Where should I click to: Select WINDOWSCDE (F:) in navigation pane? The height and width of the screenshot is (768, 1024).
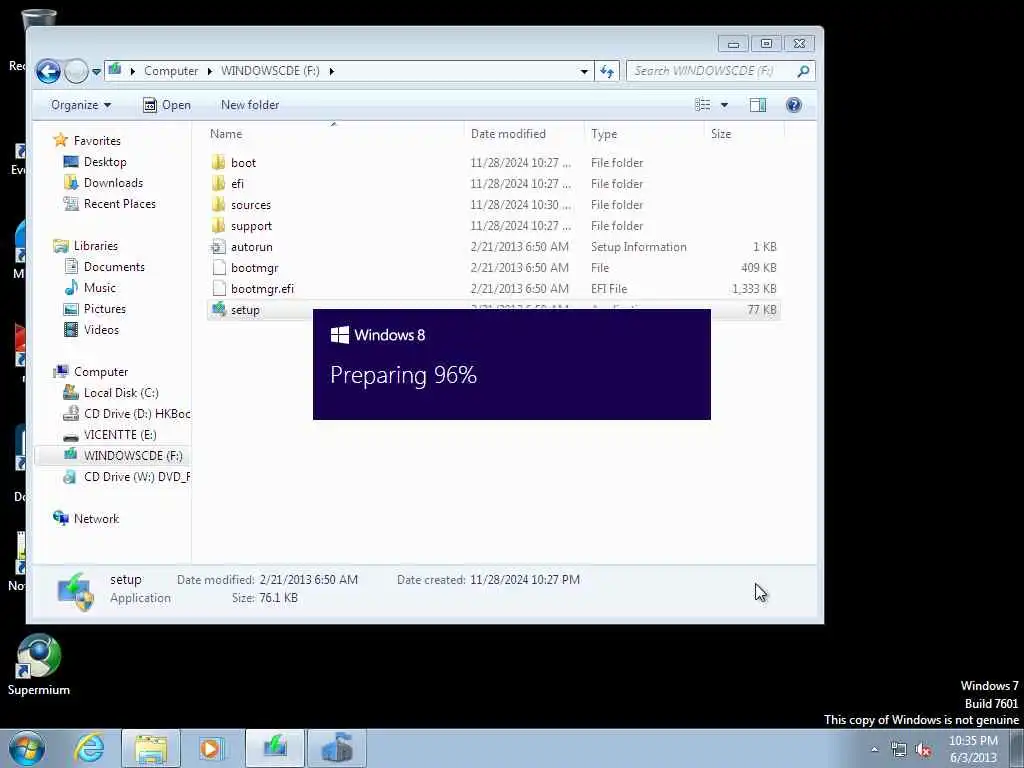pos(133,456)
